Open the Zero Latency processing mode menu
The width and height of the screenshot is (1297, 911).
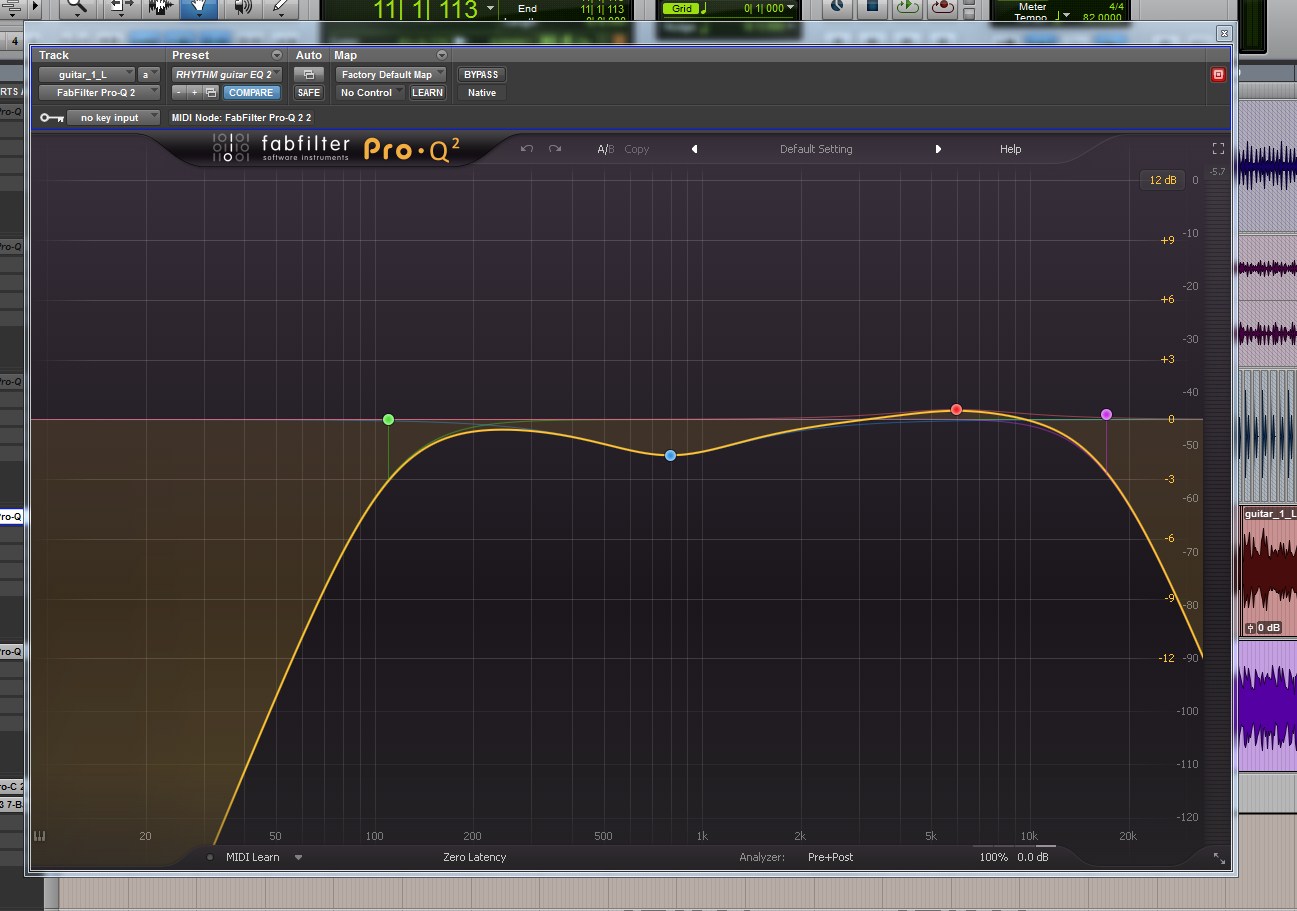475,857
